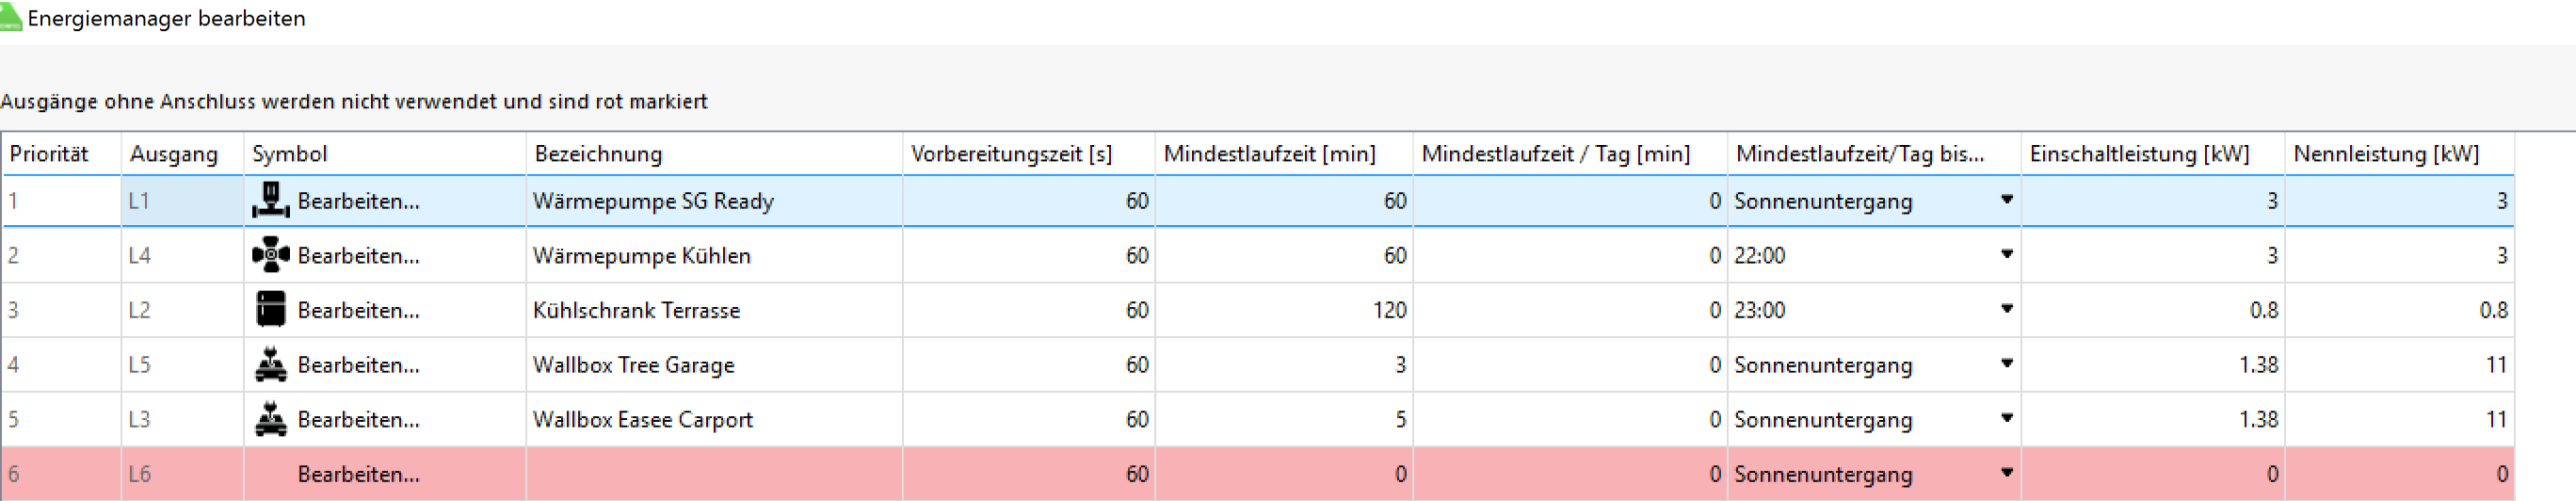
Task: Click the car charger icon for Wallbox Easee Carport
Action: [270, 418]
